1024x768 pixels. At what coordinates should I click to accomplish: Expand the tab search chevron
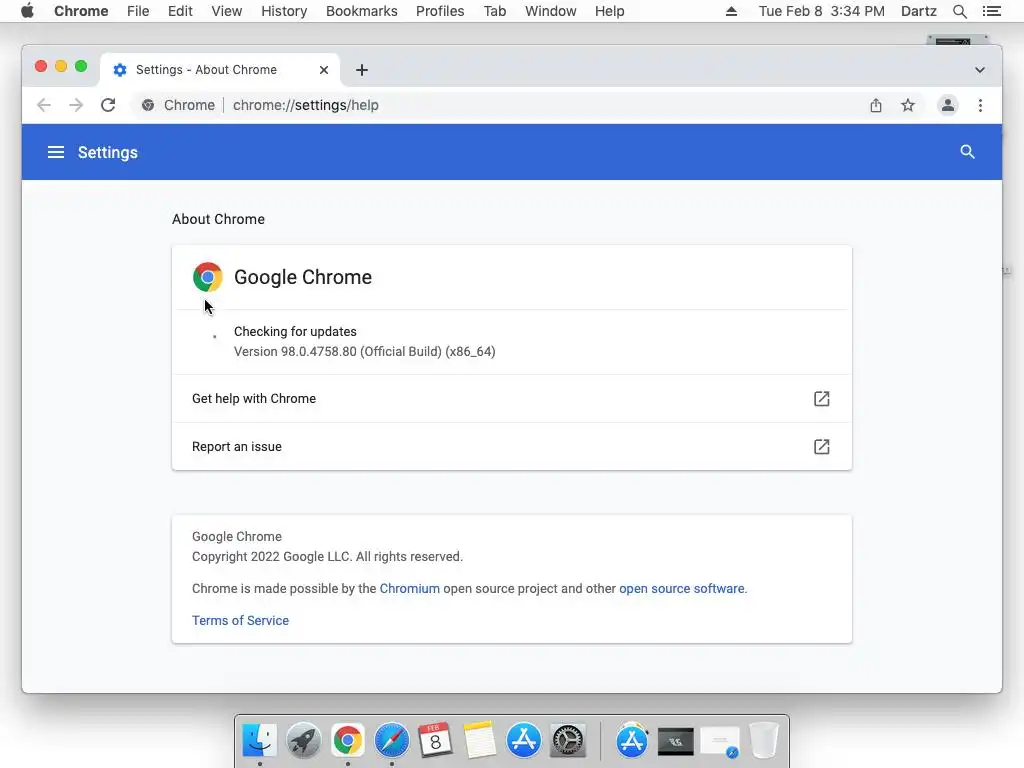tap(980, 70)
